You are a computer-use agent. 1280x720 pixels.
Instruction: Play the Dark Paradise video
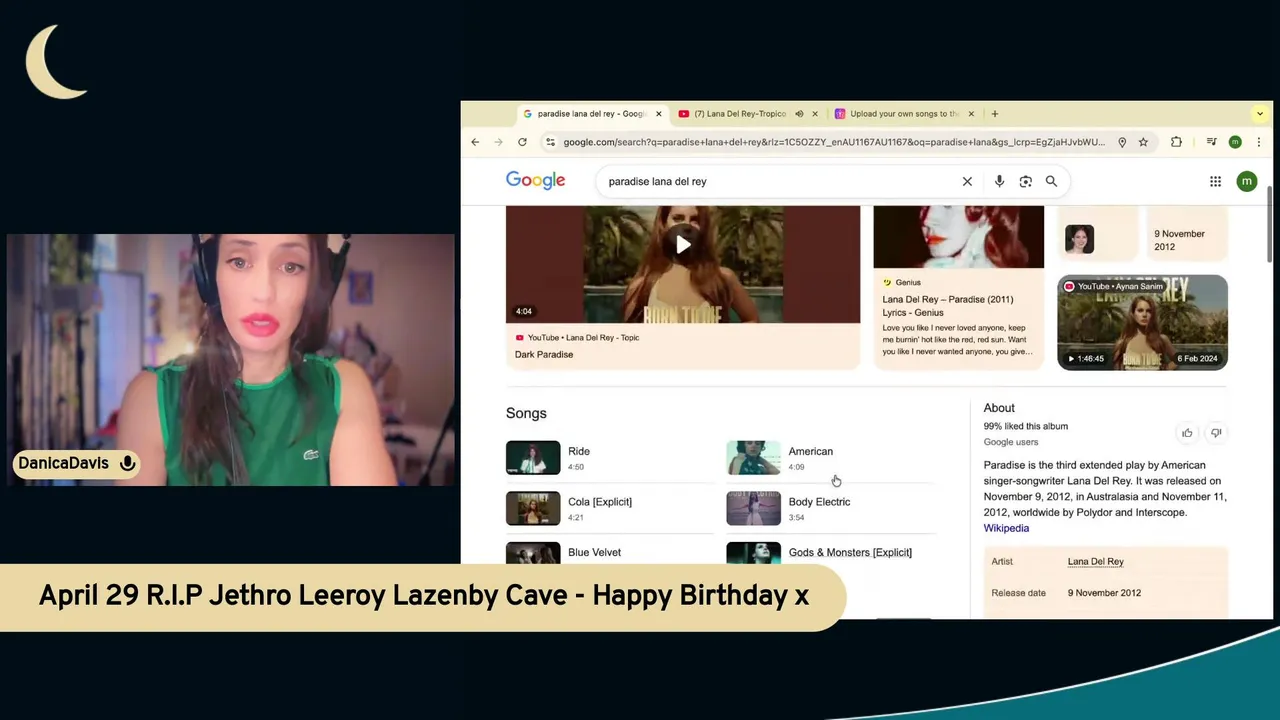tap(683, 245)
